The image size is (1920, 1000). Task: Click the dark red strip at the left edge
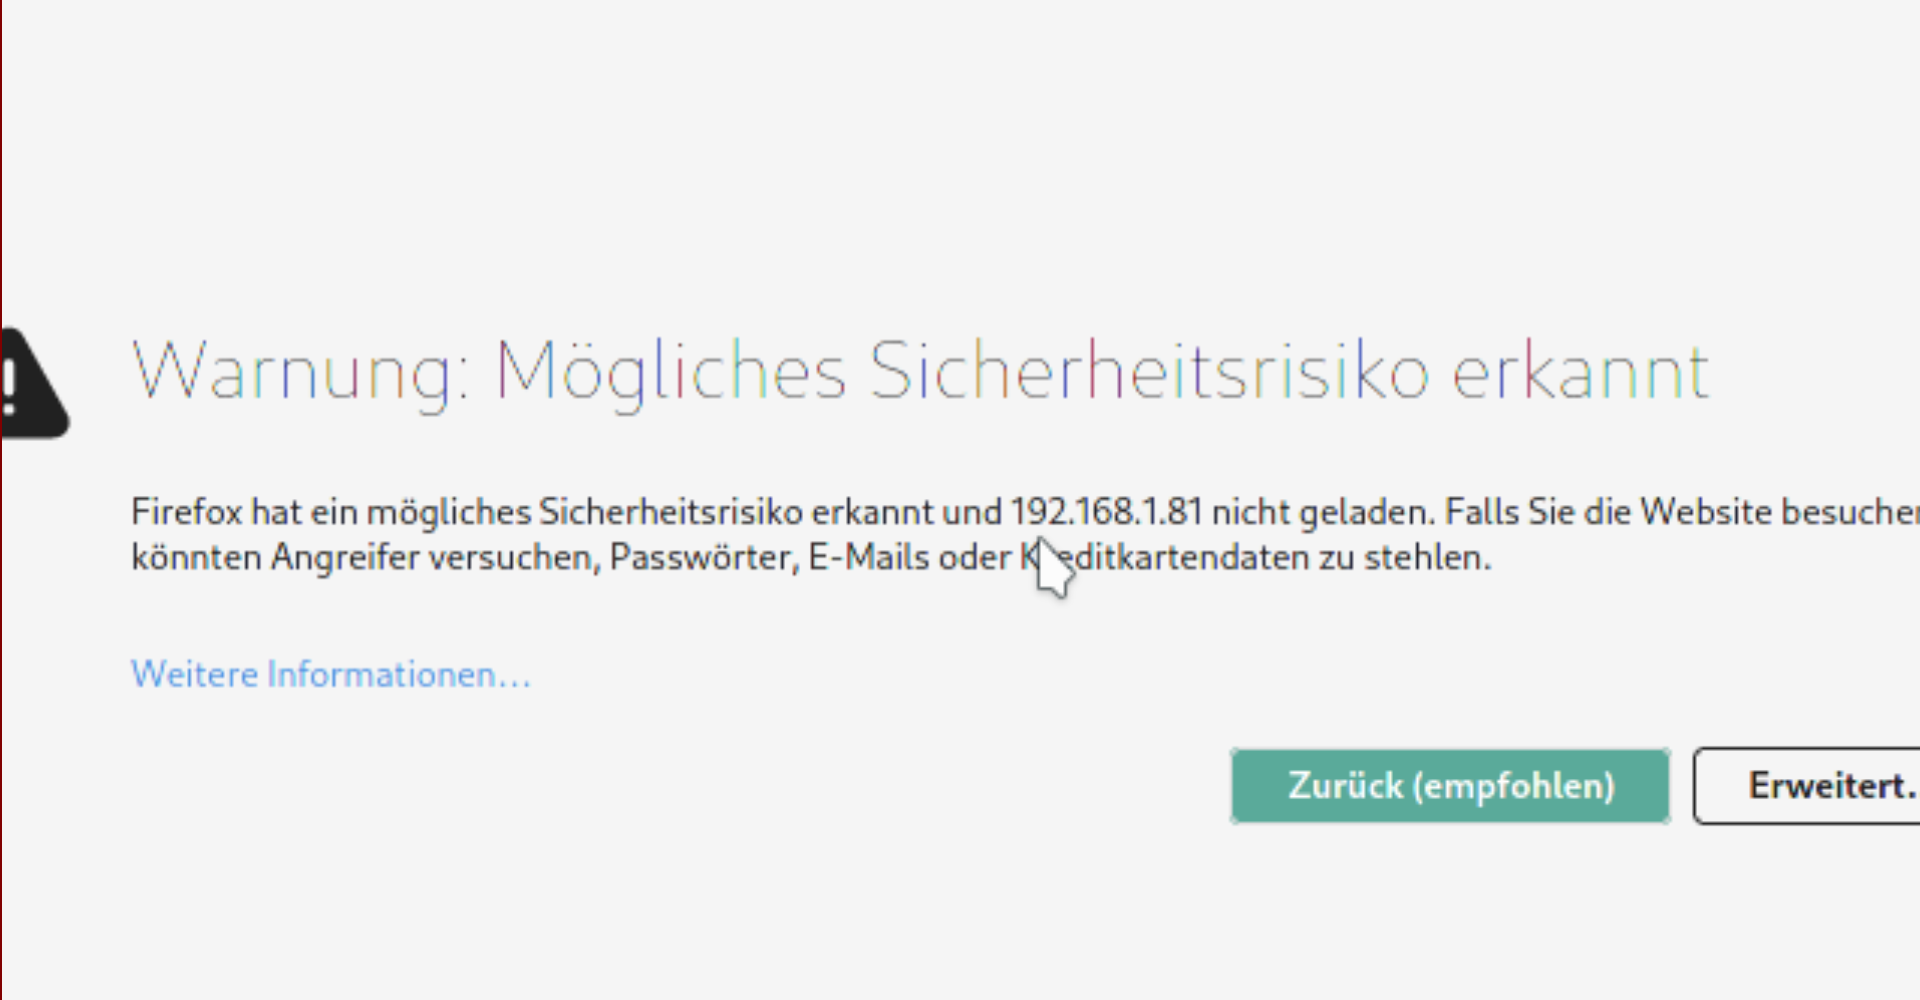pyautogui.click(x=5, y=500)
